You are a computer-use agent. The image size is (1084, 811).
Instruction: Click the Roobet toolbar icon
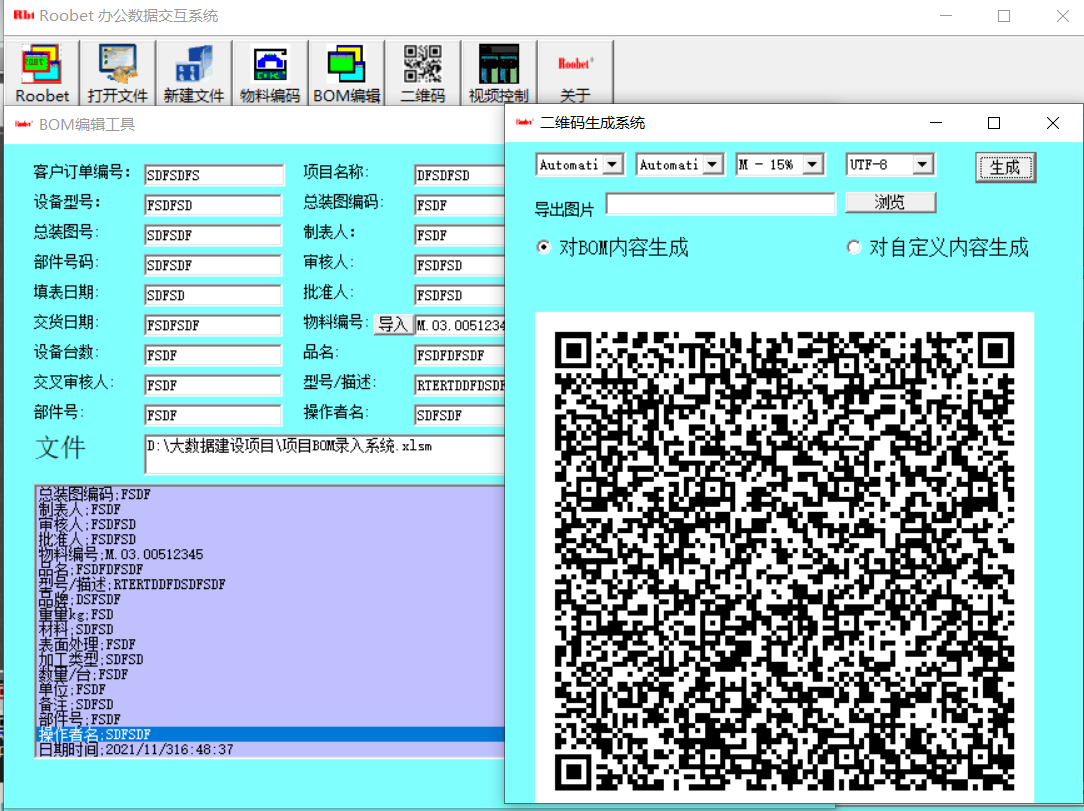(x=42, y=73)
